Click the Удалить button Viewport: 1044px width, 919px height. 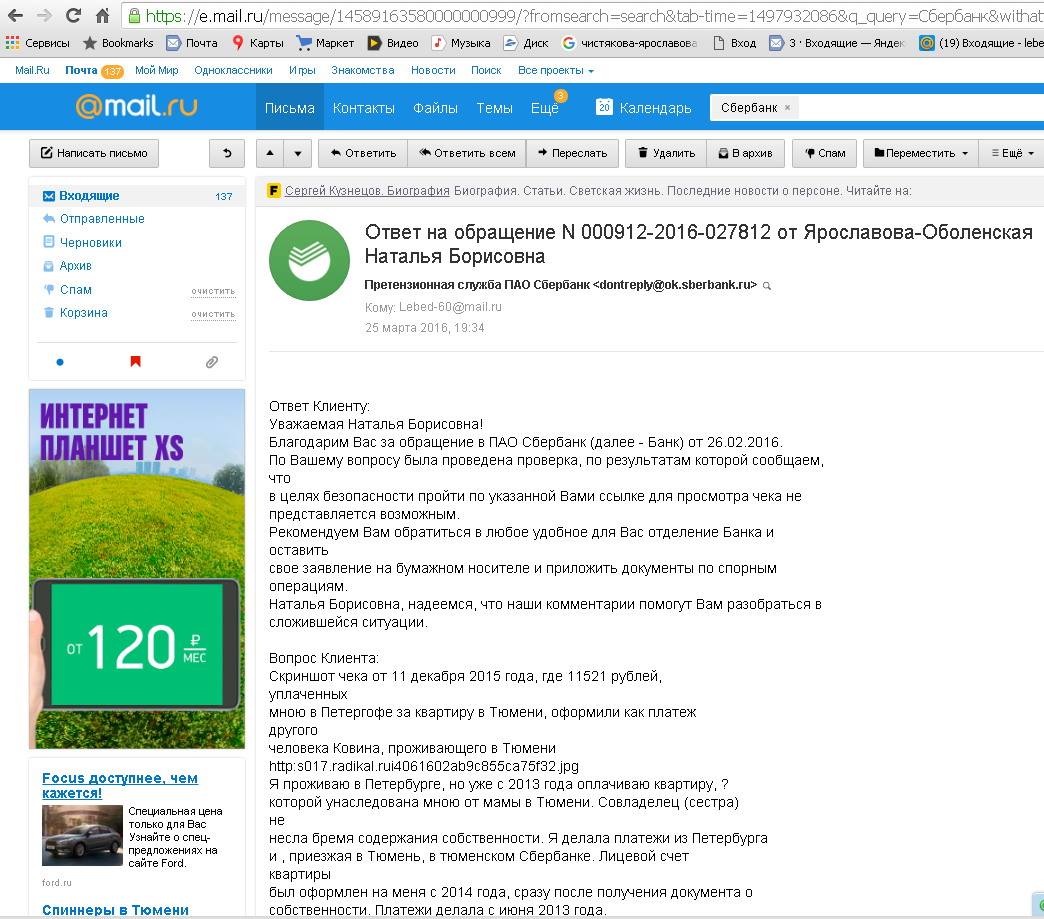click(x=666, y=153)
